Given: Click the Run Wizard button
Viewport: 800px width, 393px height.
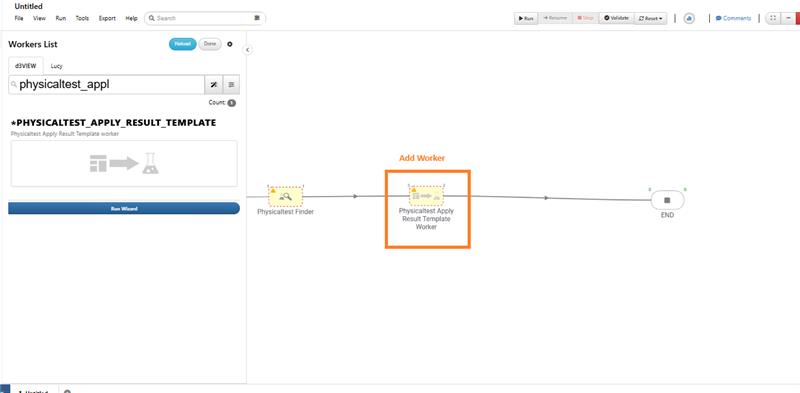Looking at the screenshot, I should (124, 208).
